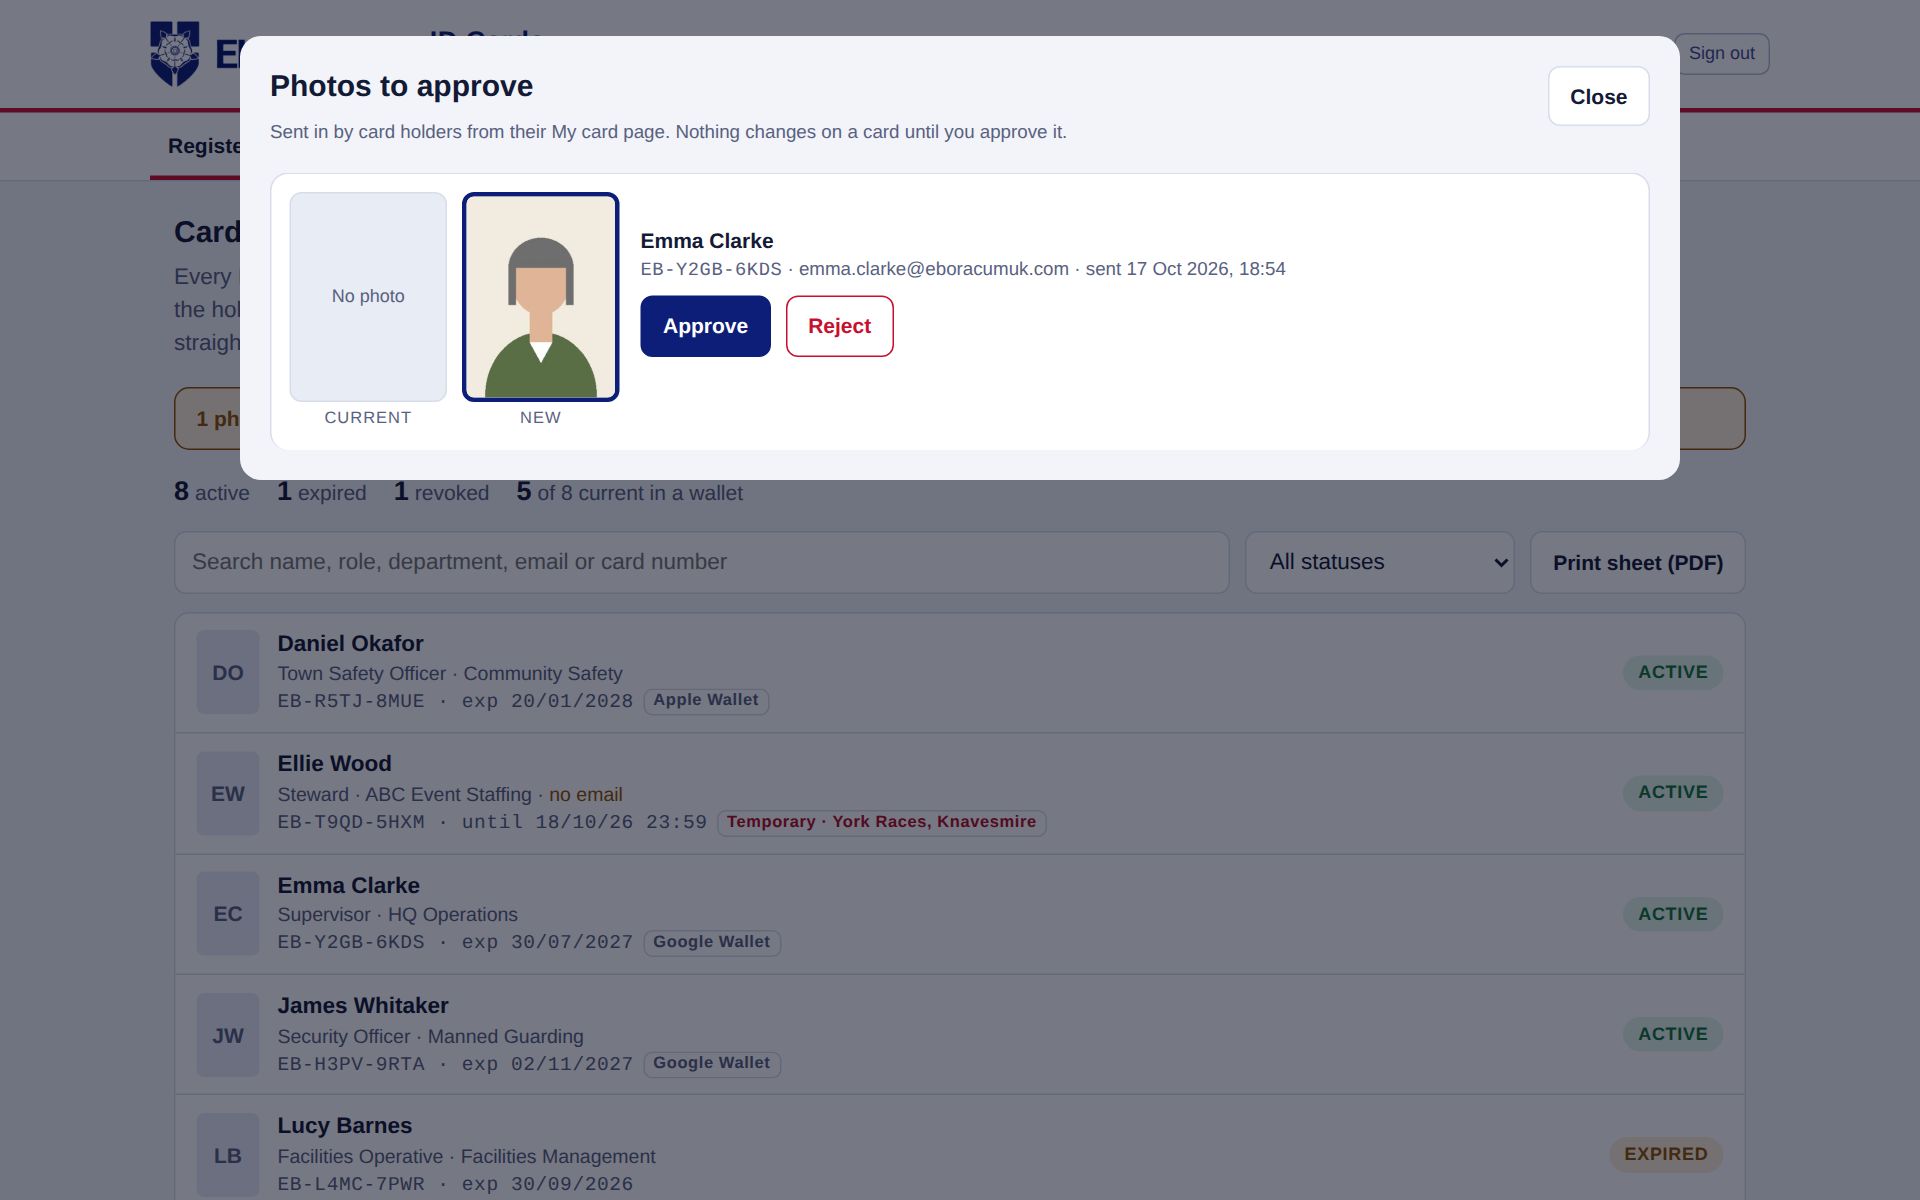Viewport: 1920px width, 1200px height.
Task: Focus the card search input field
Action: click(x=701, y=562)
